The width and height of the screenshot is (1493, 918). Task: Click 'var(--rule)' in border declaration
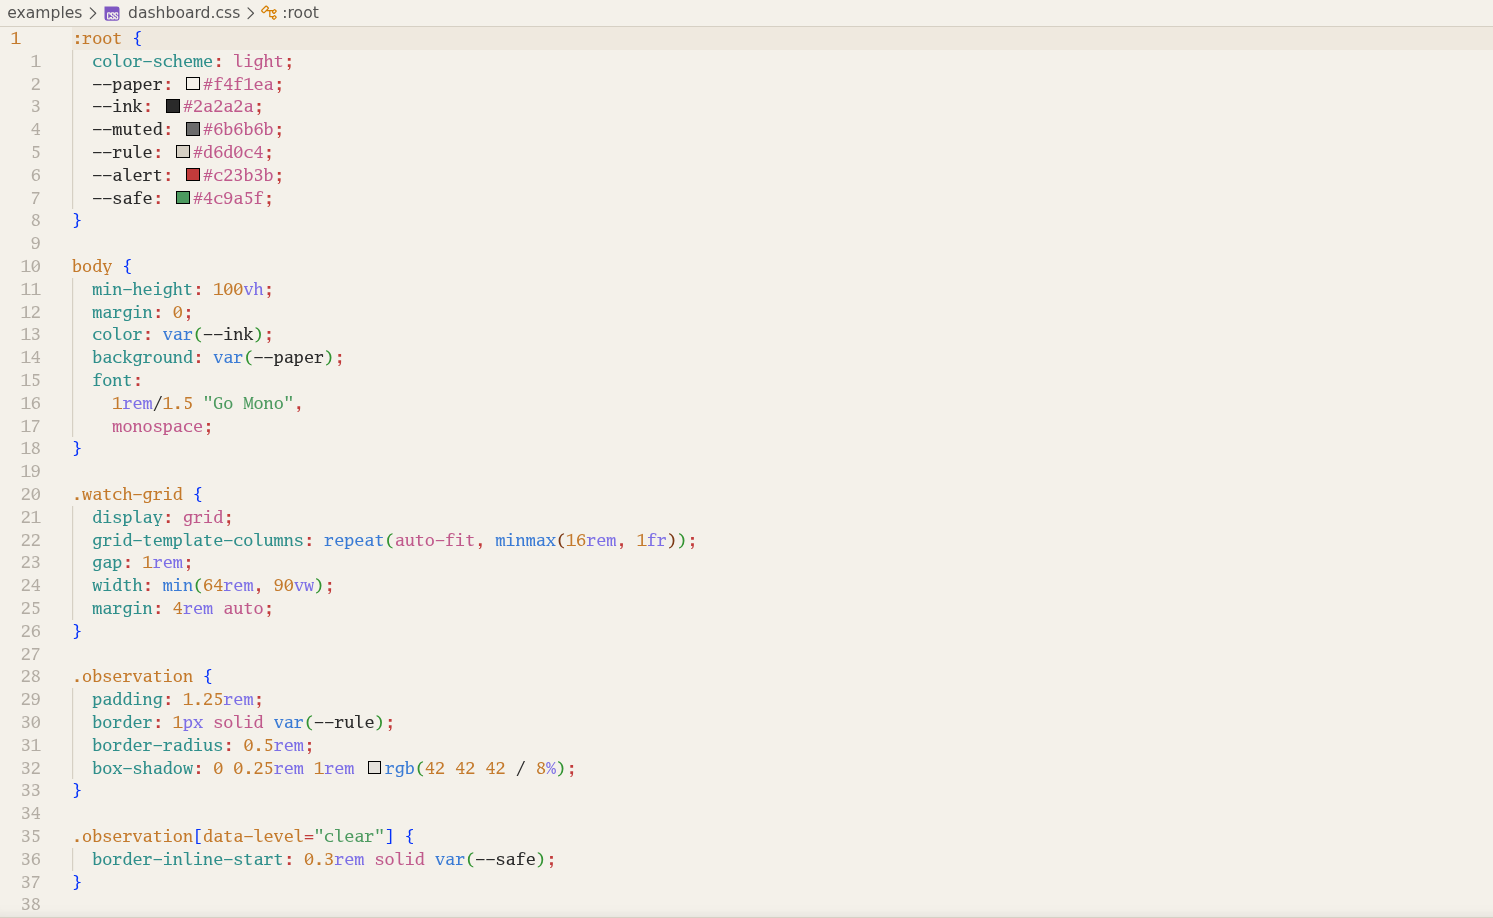tap(329, 722)
